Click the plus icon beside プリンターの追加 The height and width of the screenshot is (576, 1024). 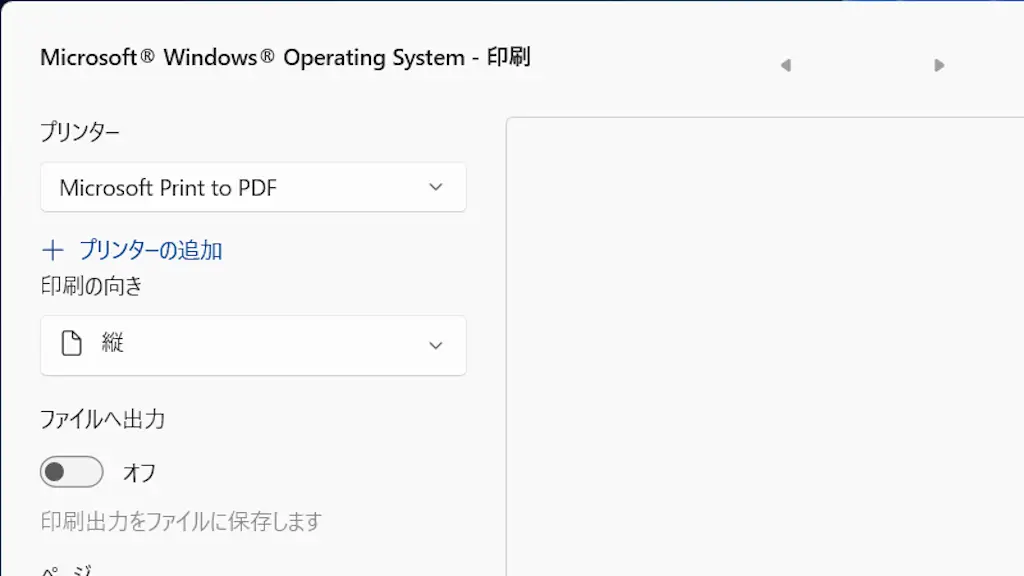[52, 250]
